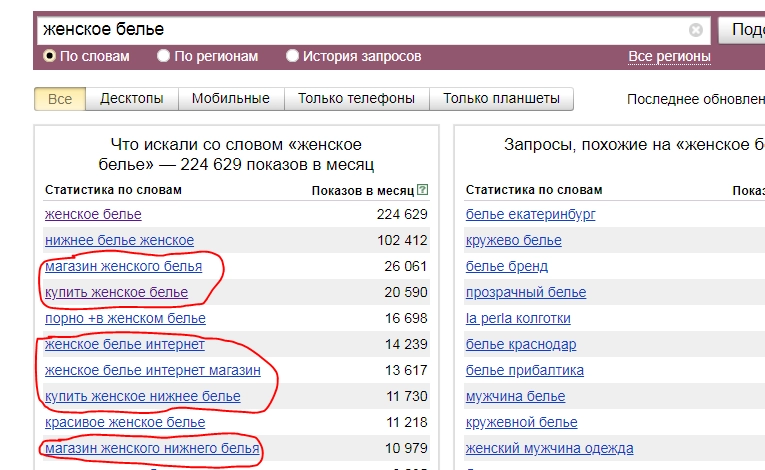Clear the search field with the X icon
This screenshot has height=470, width=765.
tap(696, 30)
